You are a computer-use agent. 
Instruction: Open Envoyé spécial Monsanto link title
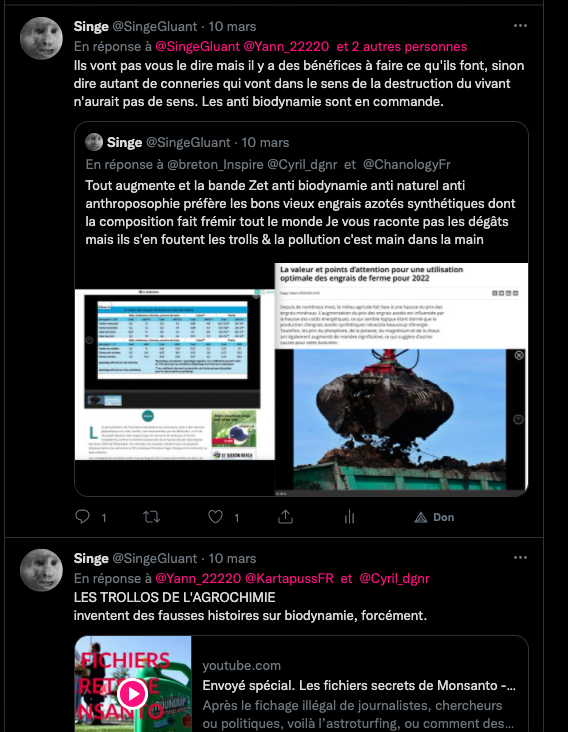click(359, 685)
